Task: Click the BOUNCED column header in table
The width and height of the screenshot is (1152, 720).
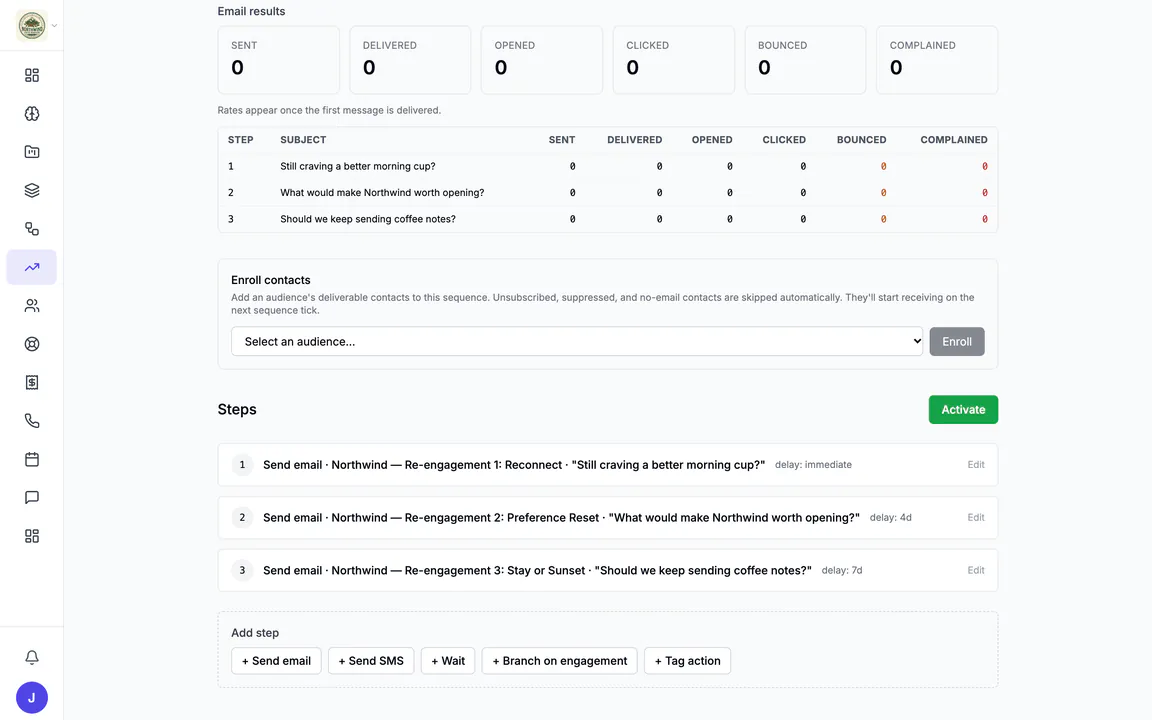Action: 861,140
